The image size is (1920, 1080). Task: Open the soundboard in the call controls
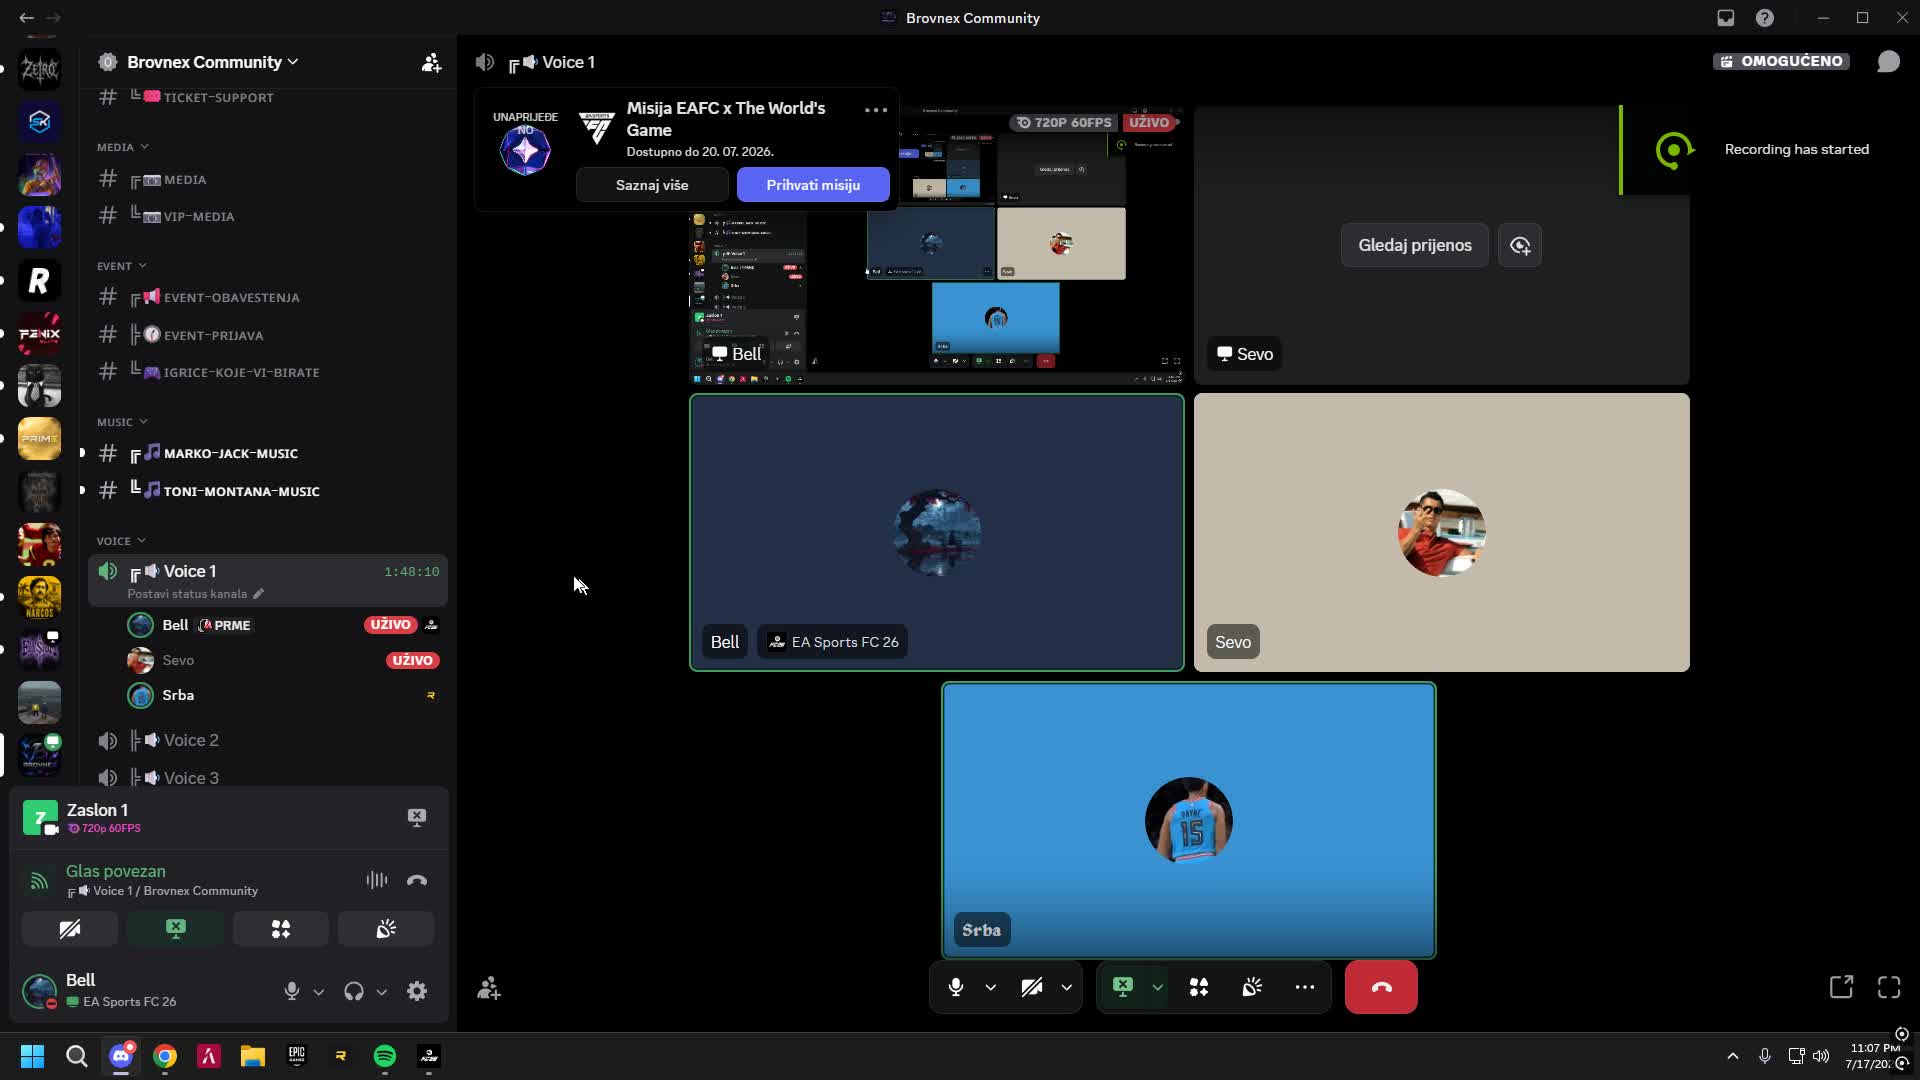pyautogui.click(x=1252, y=987)
